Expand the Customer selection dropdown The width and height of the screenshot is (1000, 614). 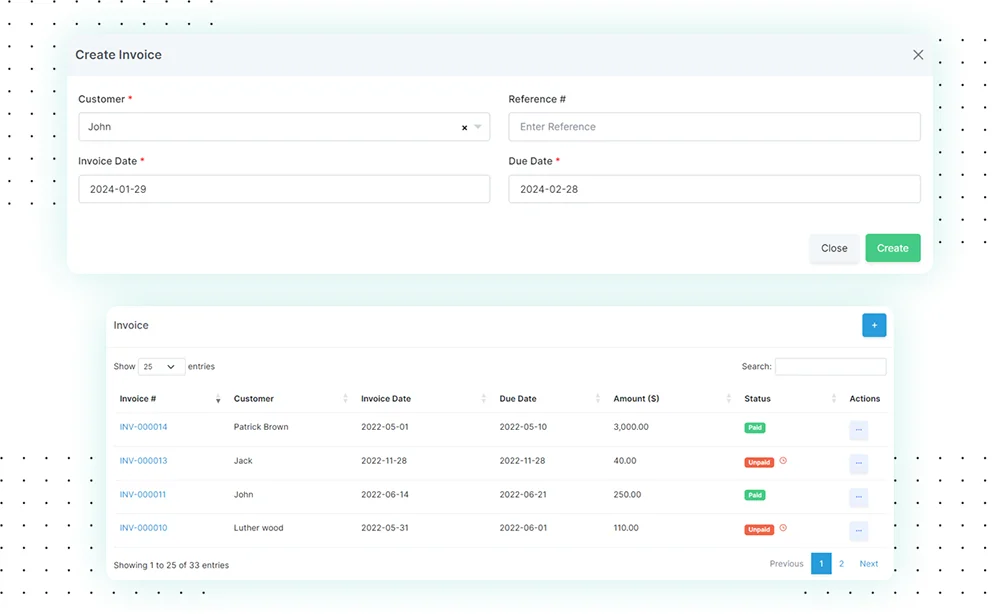tap(479, 127)
